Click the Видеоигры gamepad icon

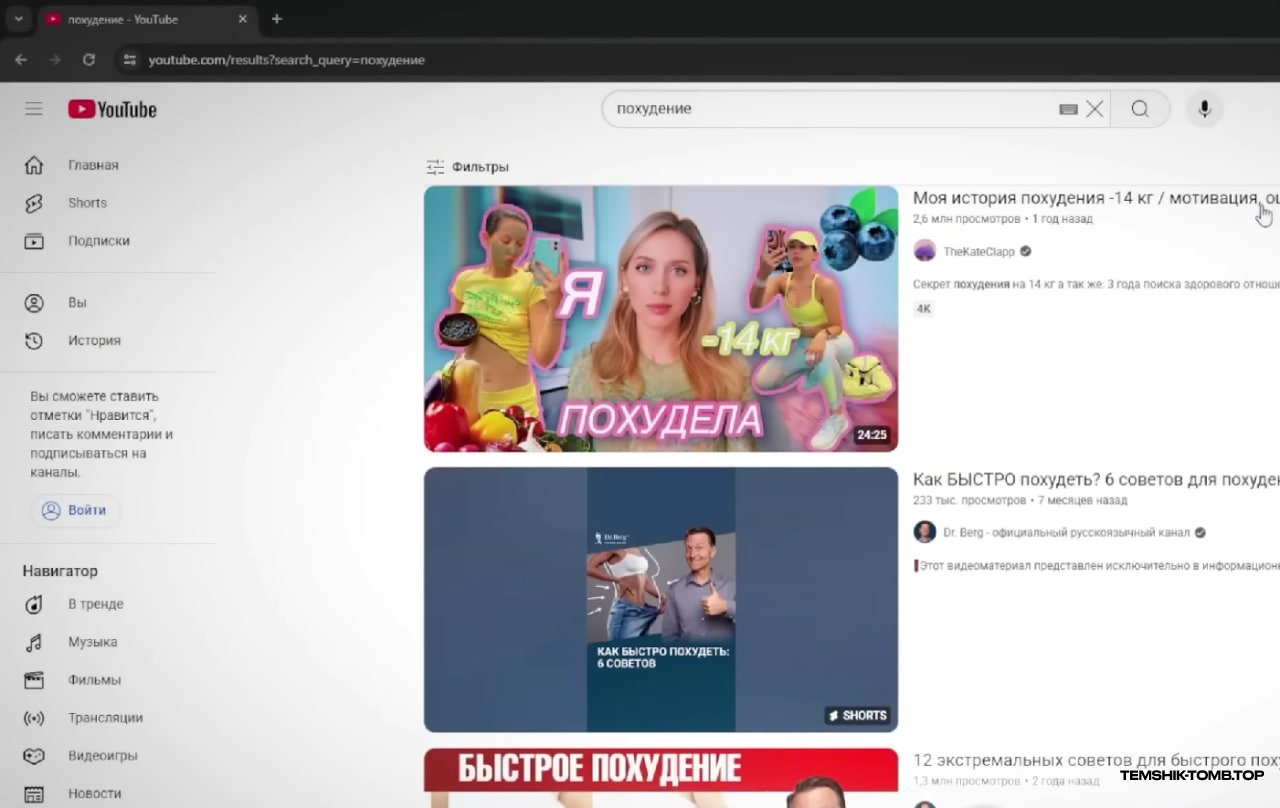pyautogui.click(x=34, y=756)
